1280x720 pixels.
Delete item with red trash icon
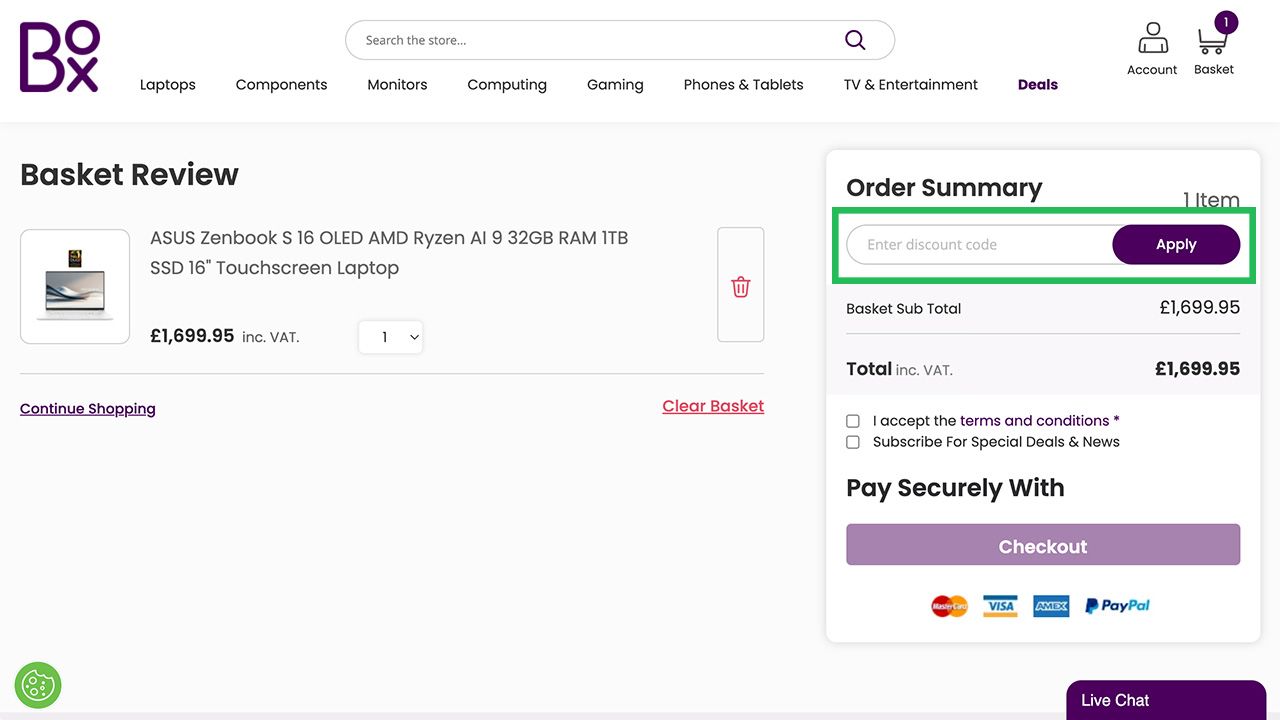click(741, 285)
